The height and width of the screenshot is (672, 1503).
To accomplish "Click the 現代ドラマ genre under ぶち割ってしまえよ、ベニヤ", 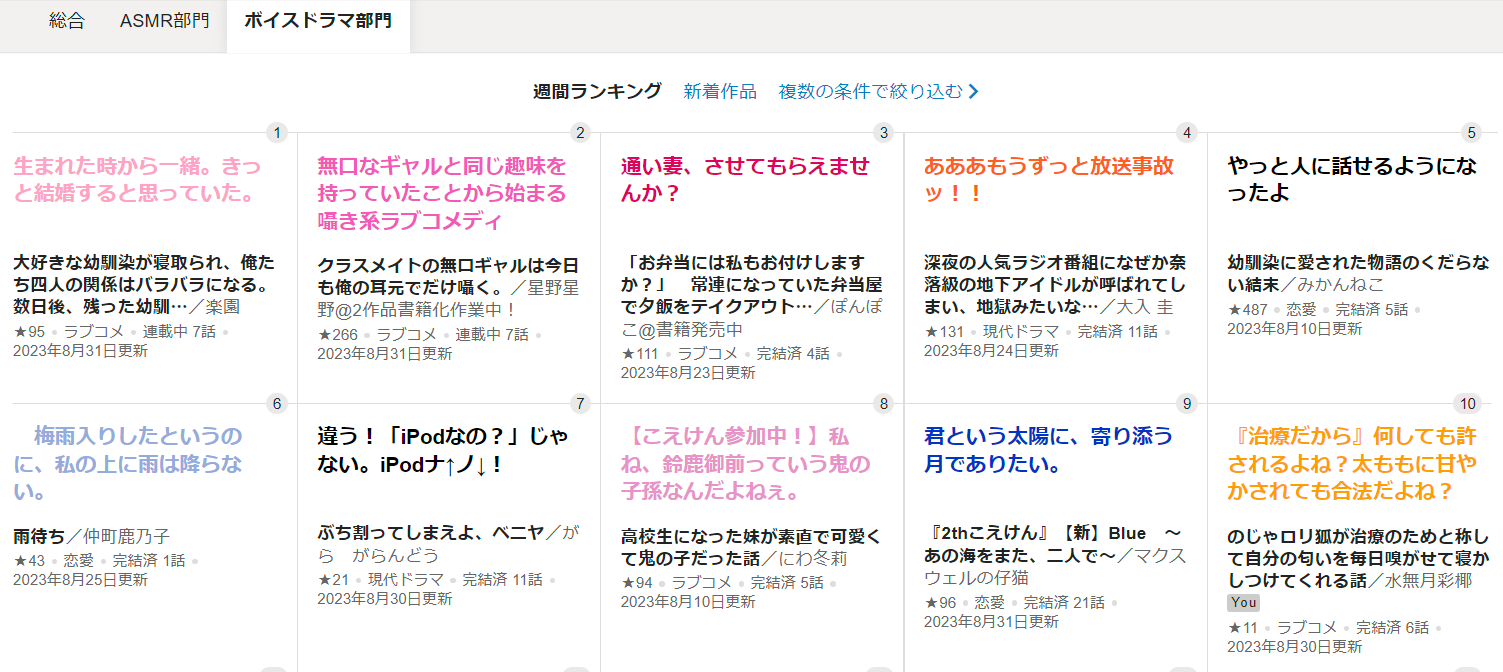I will tap(405, 580).
